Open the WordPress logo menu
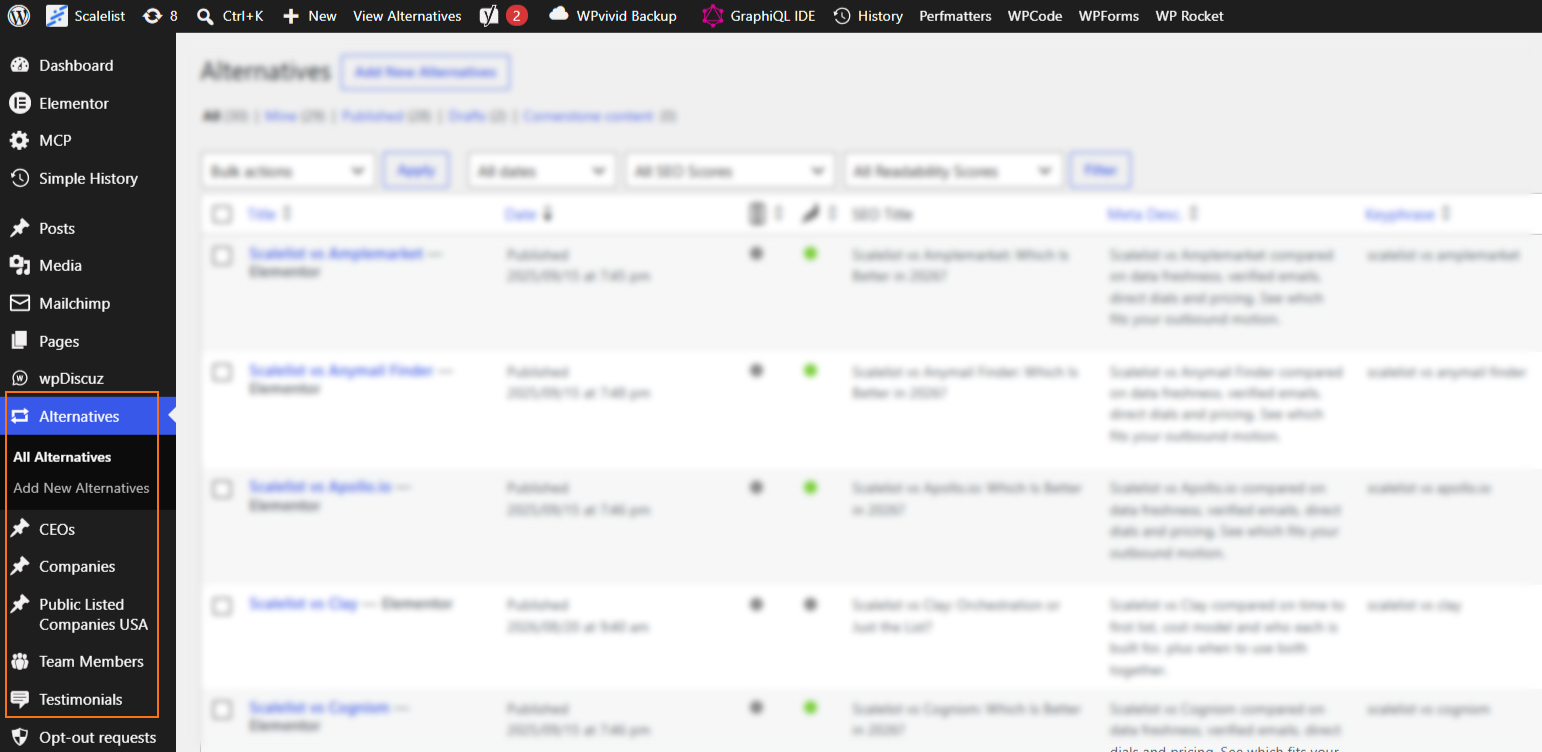Viewport: 1542px width, 752px height. pos(19,16)
